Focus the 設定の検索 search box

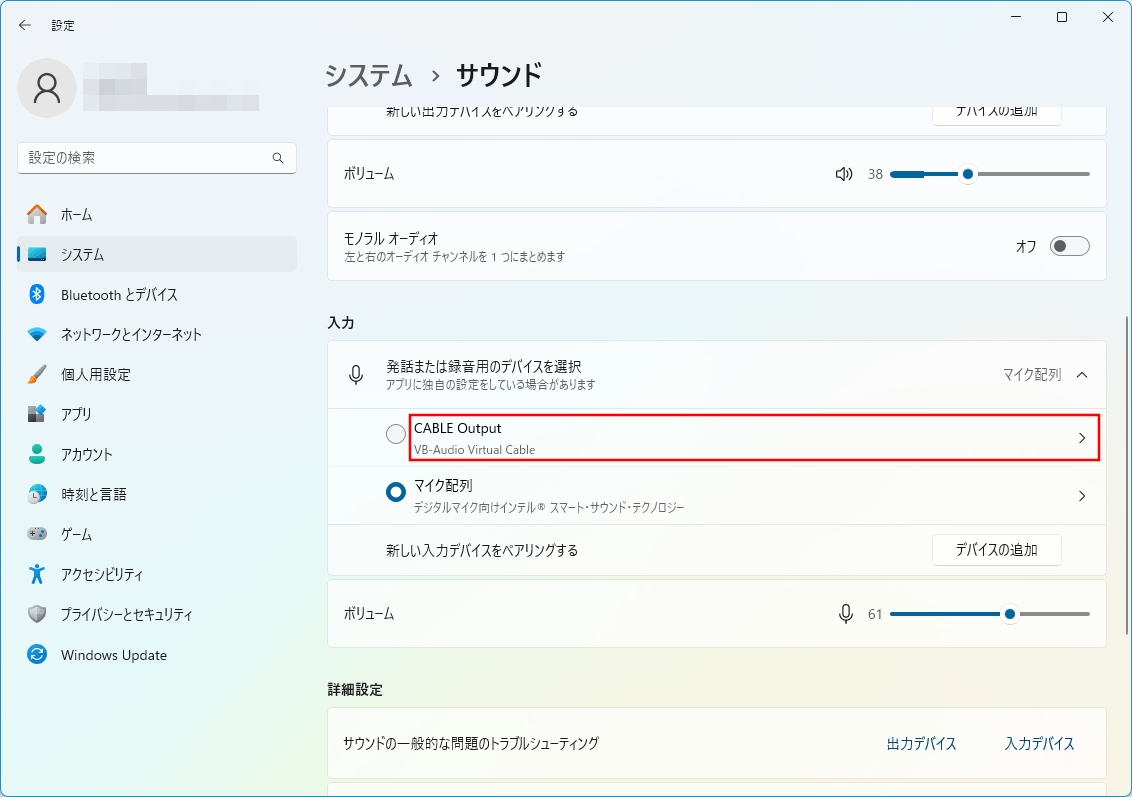click(x=157, y=158)
